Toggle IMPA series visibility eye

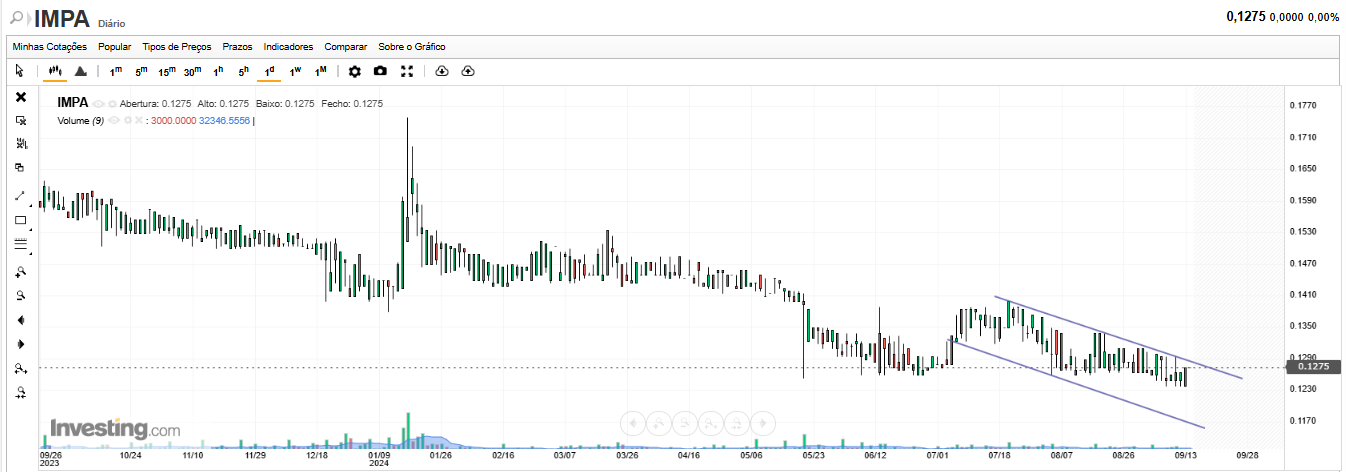click(x=99, y=104)
